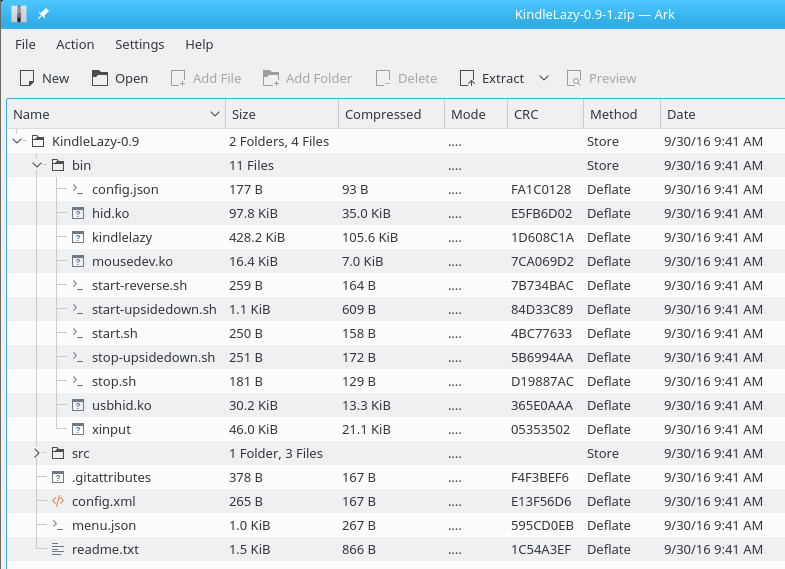The width and height of the screenshot is (785, 569).
Task: Select the stop.sh file name
Action: [x=114, y=381]
